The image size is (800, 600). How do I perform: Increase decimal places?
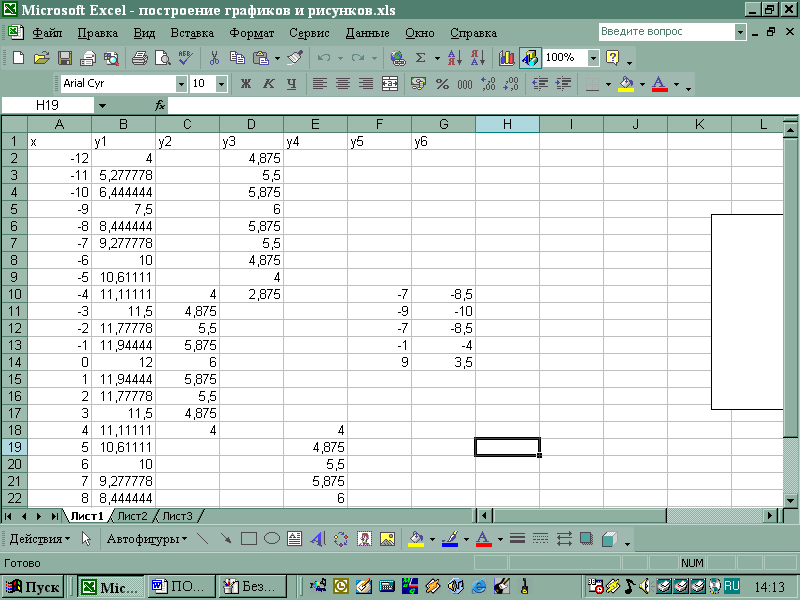pos(488,84)
